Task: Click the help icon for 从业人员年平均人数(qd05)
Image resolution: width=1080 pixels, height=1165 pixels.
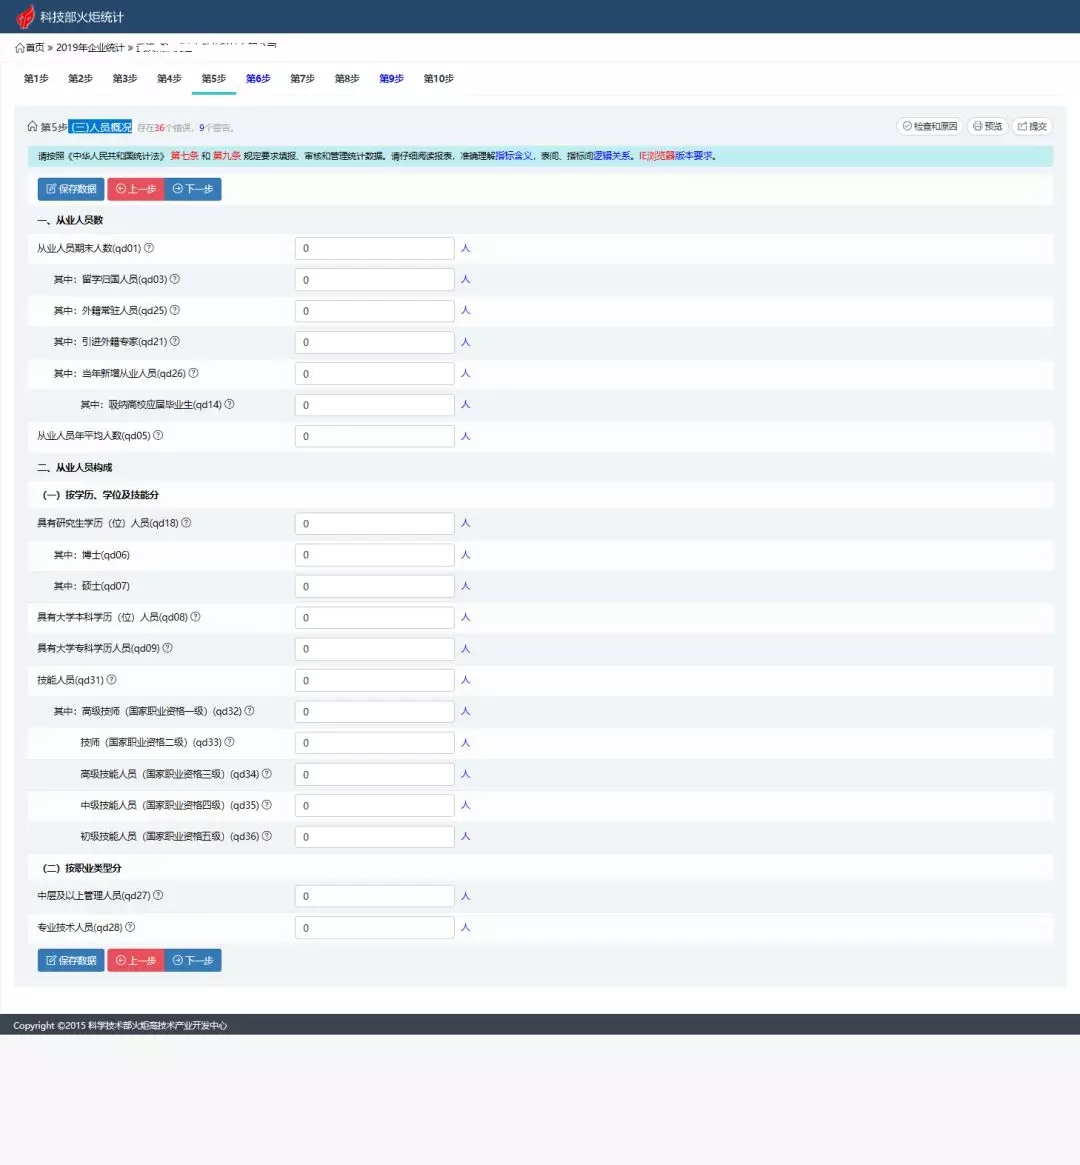Action: 158,436
